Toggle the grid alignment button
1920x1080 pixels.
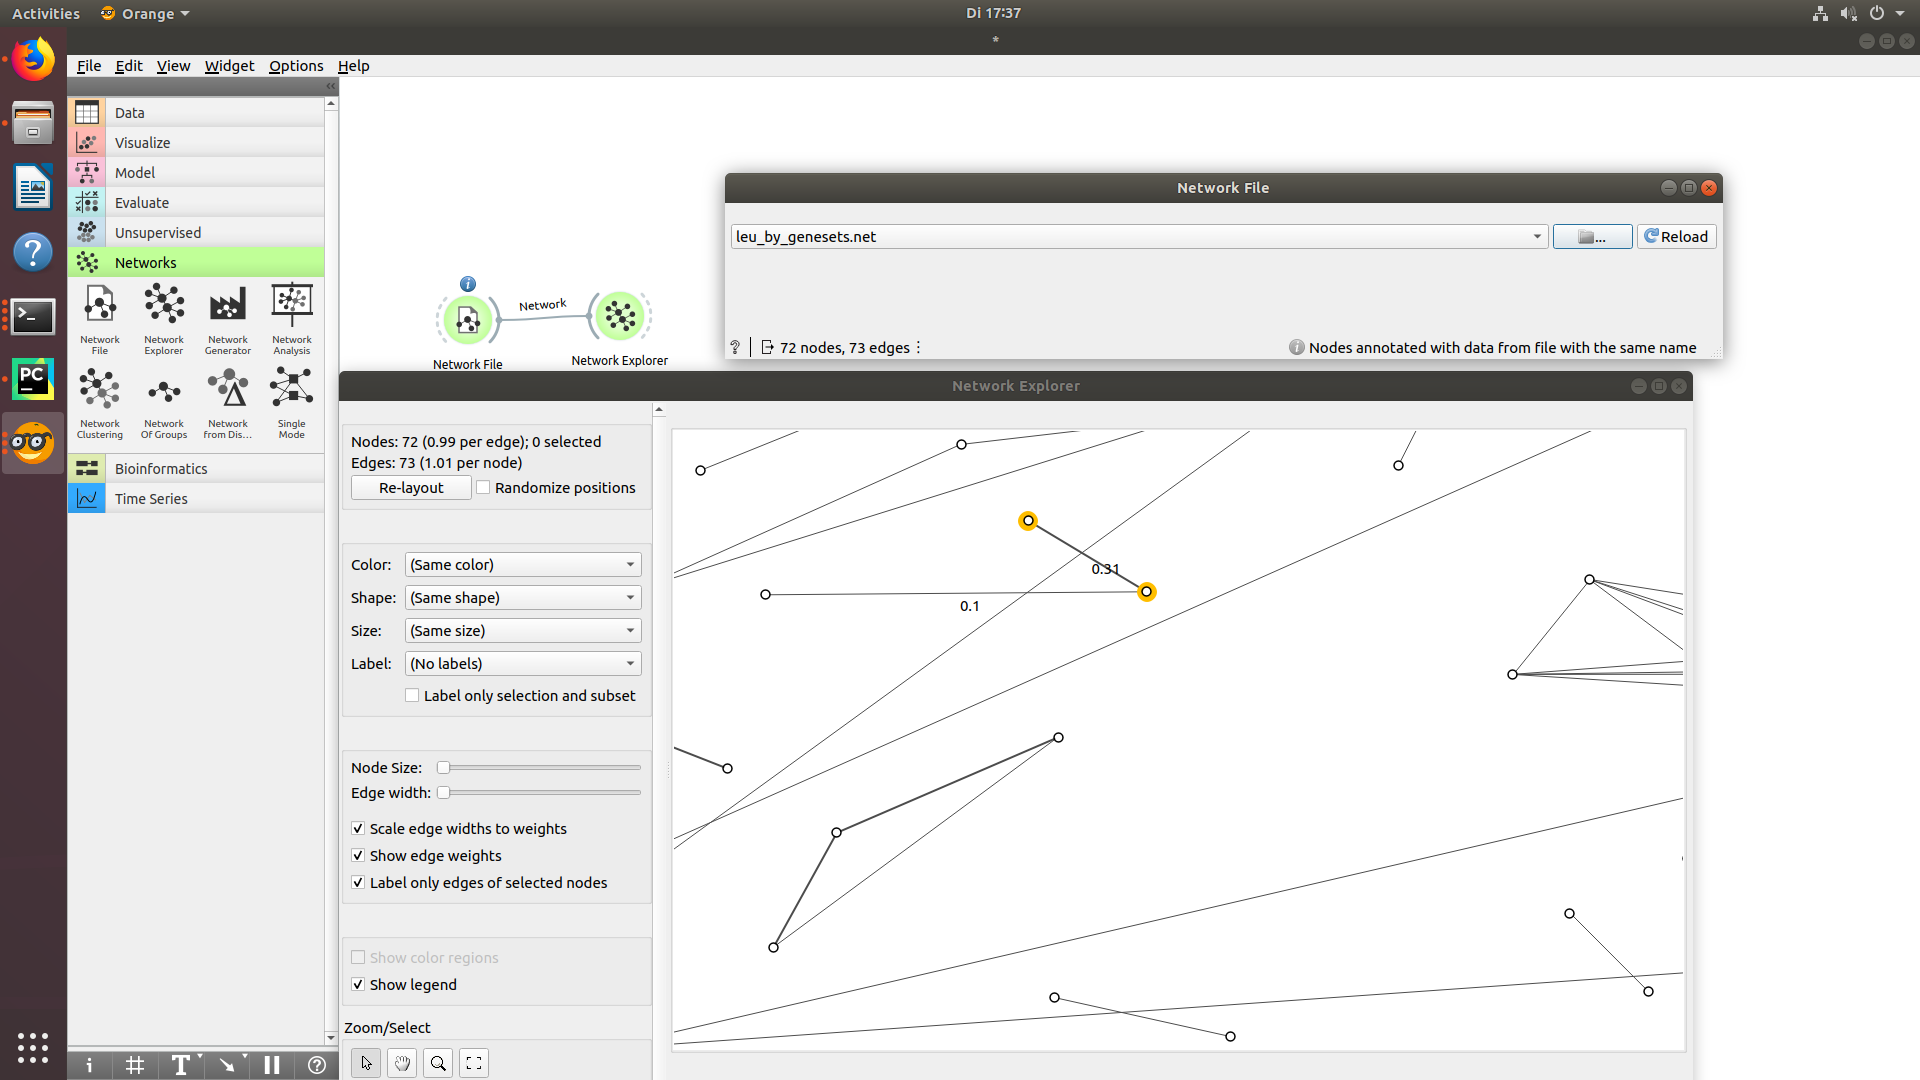pyautogui.click(x=135, y=1065)
